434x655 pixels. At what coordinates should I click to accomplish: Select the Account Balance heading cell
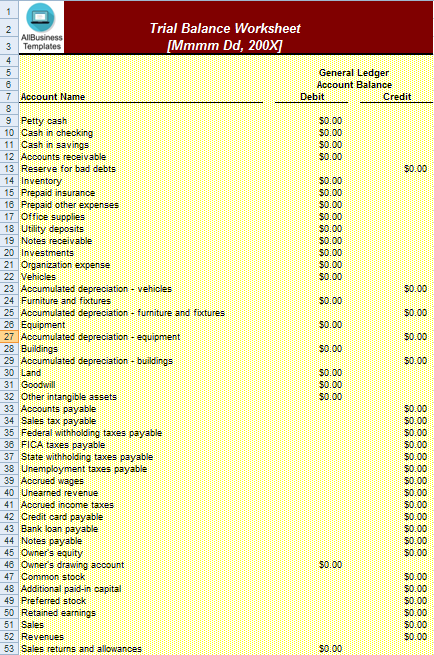(x=354, y=85)
